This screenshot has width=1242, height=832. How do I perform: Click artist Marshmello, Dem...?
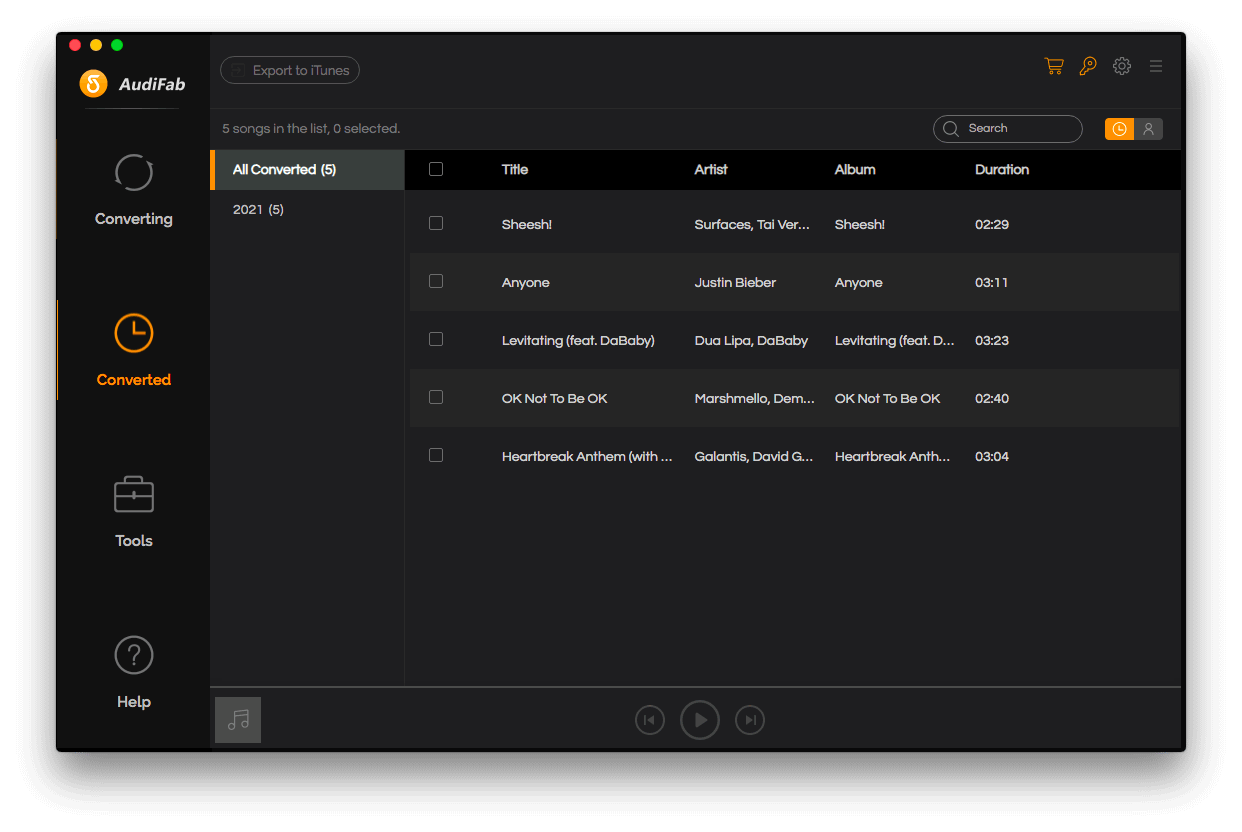pos(754,399)
